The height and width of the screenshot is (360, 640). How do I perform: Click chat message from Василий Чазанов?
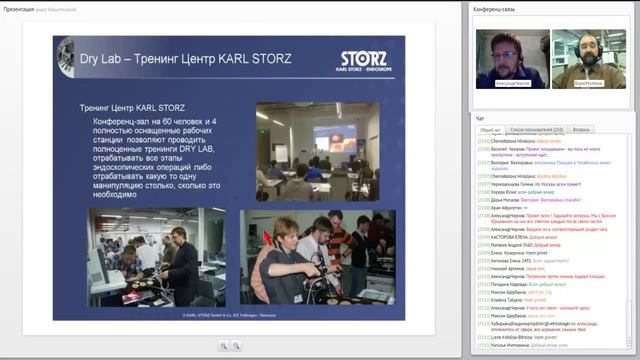539,152
